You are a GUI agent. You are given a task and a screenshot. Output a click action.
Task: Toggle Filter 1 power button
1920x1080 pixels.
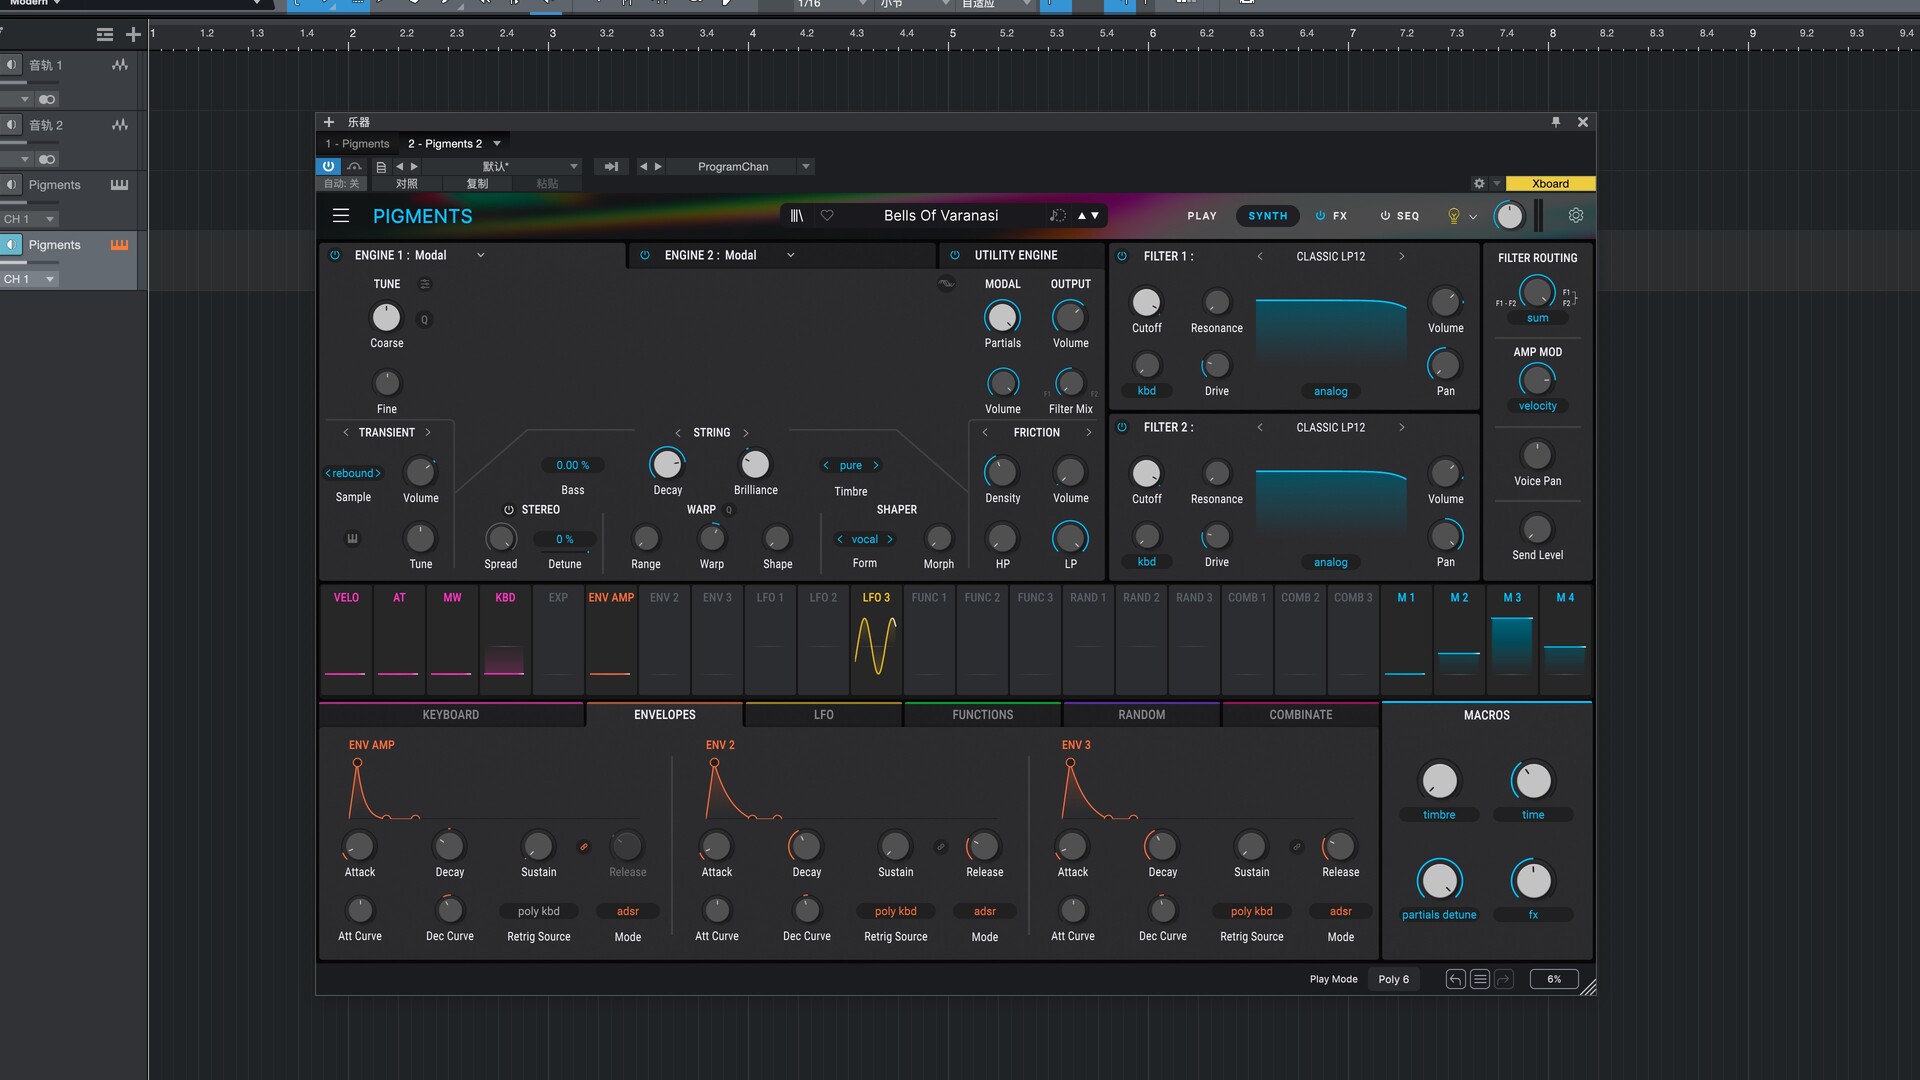point(1122,256)
